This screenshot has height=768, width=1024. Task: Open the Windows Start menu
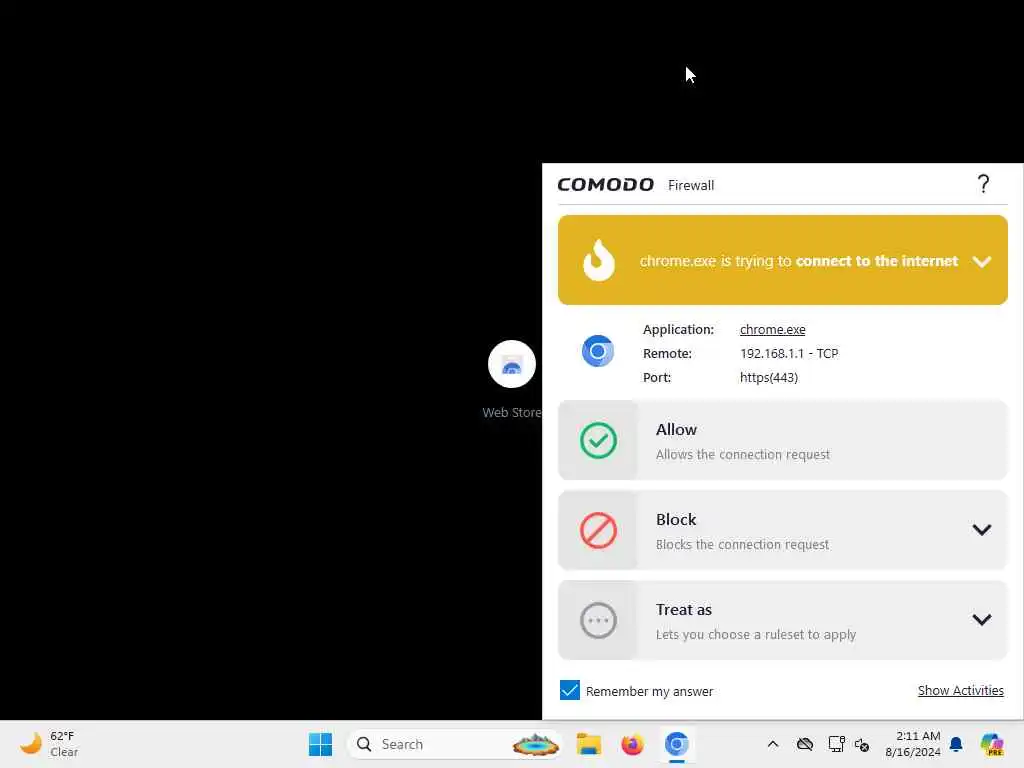320,744
